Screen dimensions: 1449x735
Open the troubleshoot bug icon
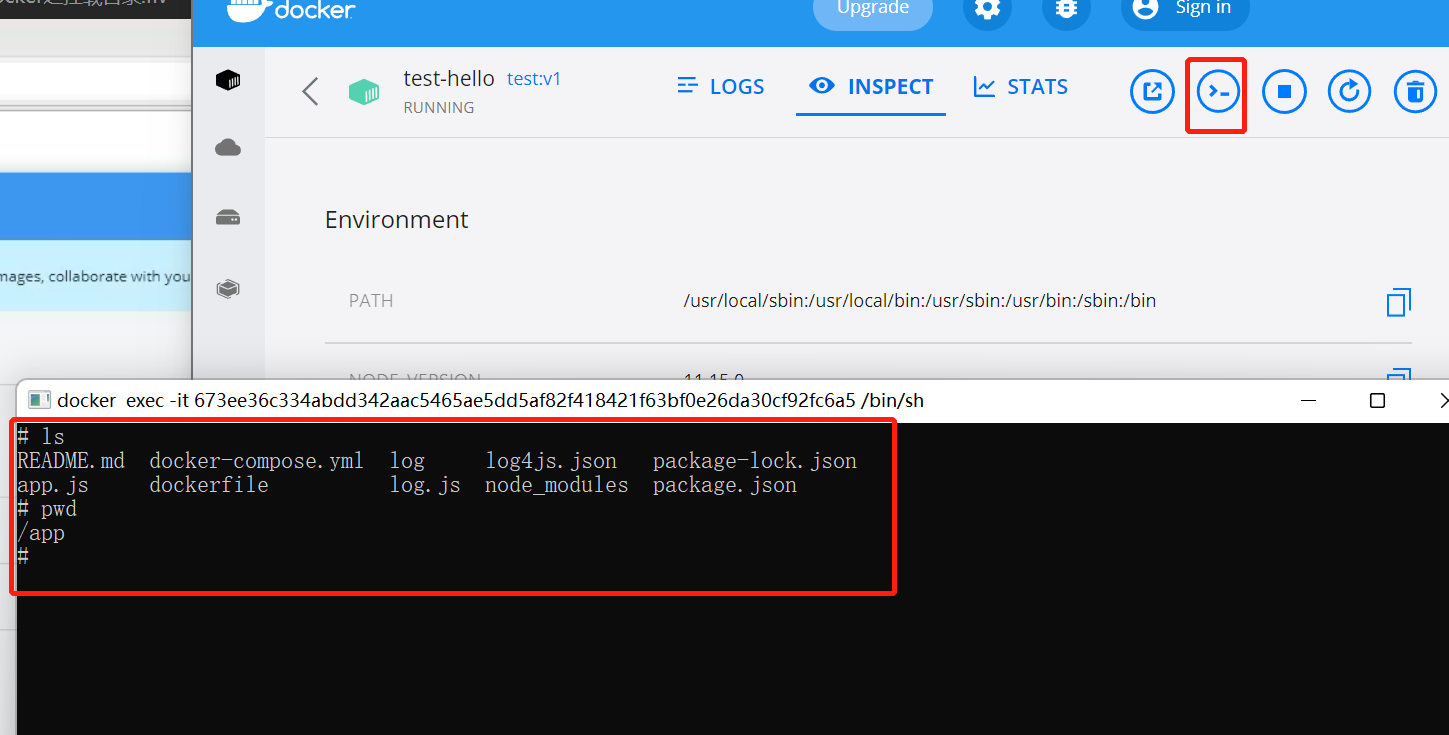point(1066,9)
